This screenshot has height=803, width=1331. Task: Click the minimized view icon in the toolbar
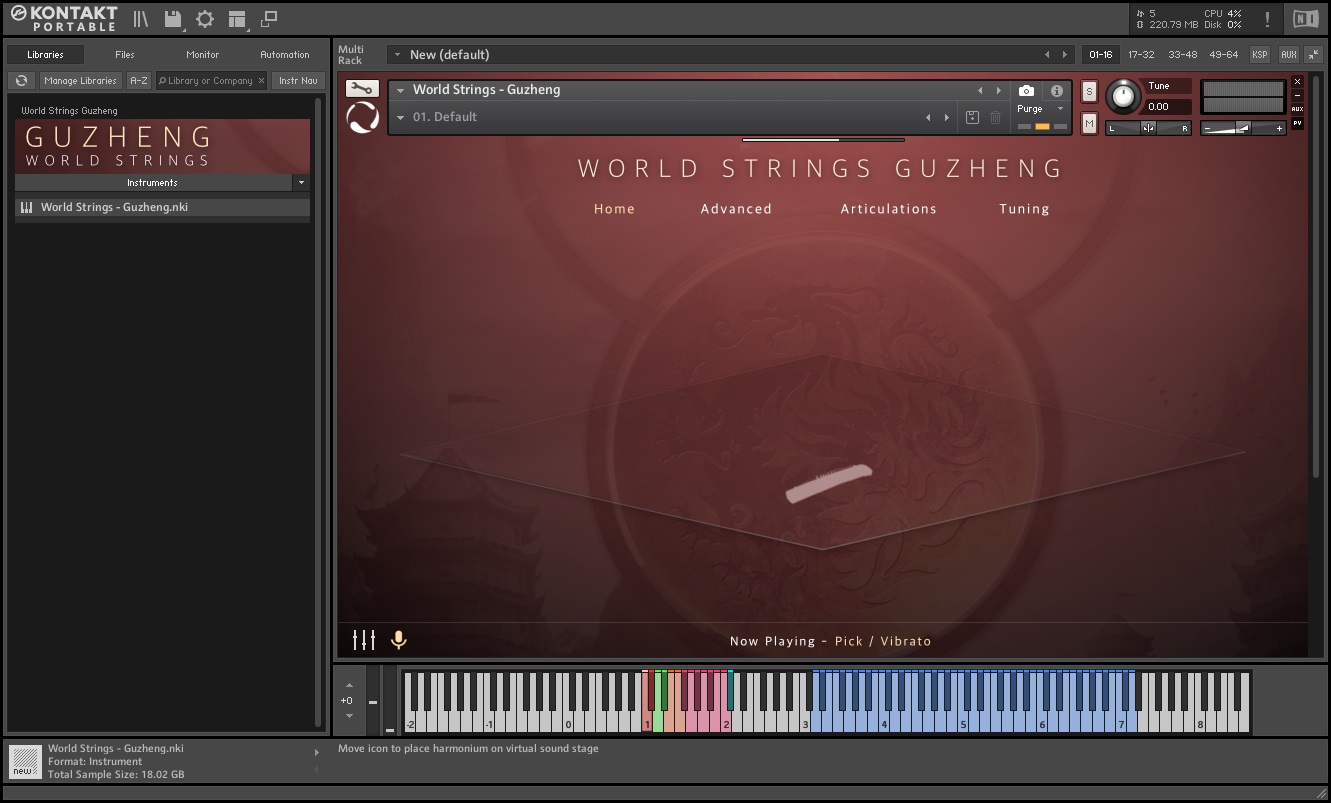coord(269,19)
